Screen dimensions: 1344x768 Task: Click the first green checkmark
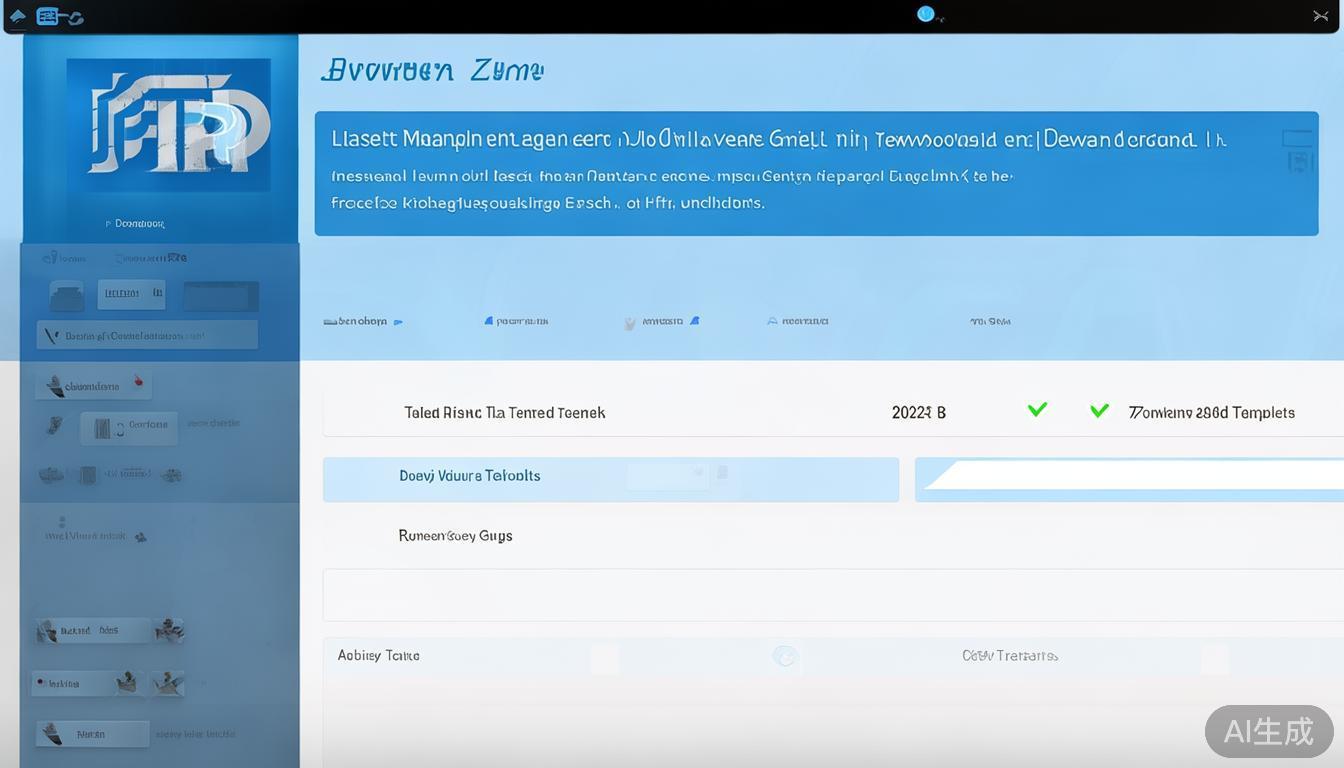1037,410
